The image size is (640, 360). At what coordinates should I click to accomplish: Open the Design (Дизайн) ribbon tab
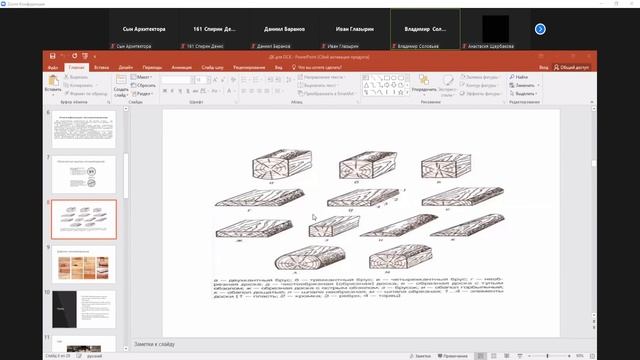[126, 67]
